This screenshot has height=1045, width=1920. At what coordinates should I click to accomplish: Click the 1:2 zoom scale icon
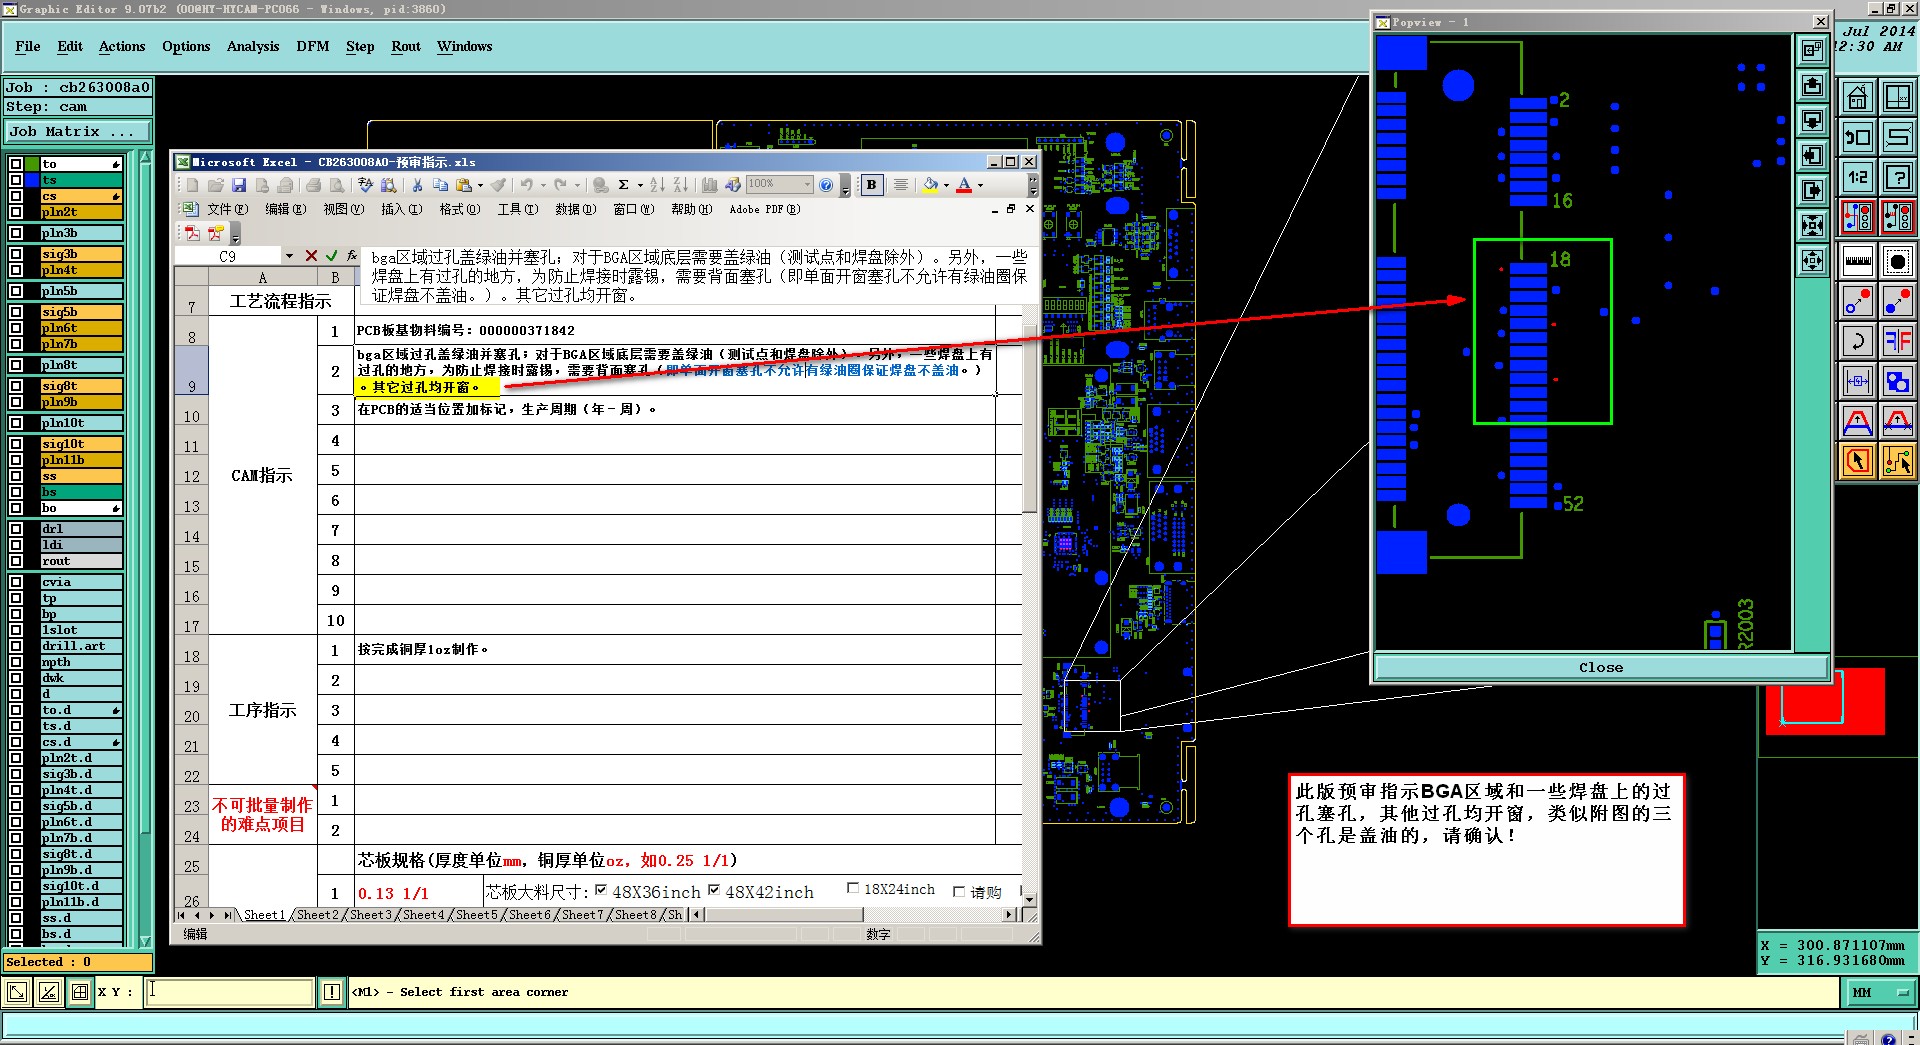[1857, 178]
